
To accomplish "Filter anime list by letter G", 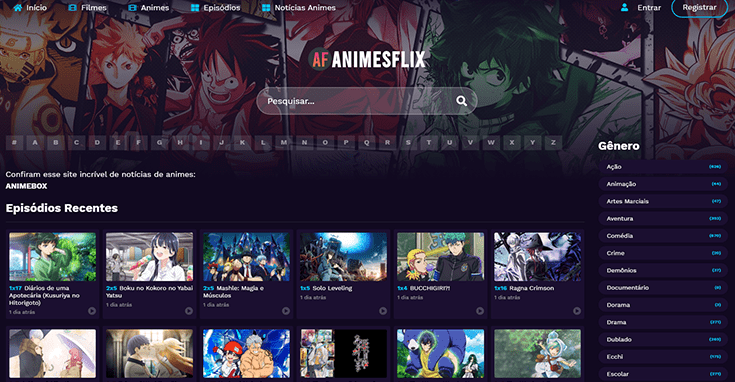I will point(159,142).
